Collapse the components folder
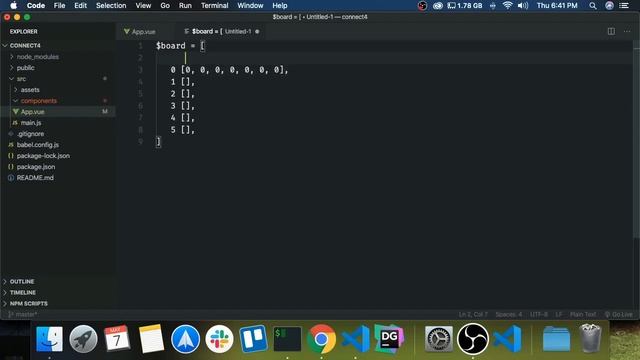The width and height of the screenshot is (640, 360). [39, 101]
